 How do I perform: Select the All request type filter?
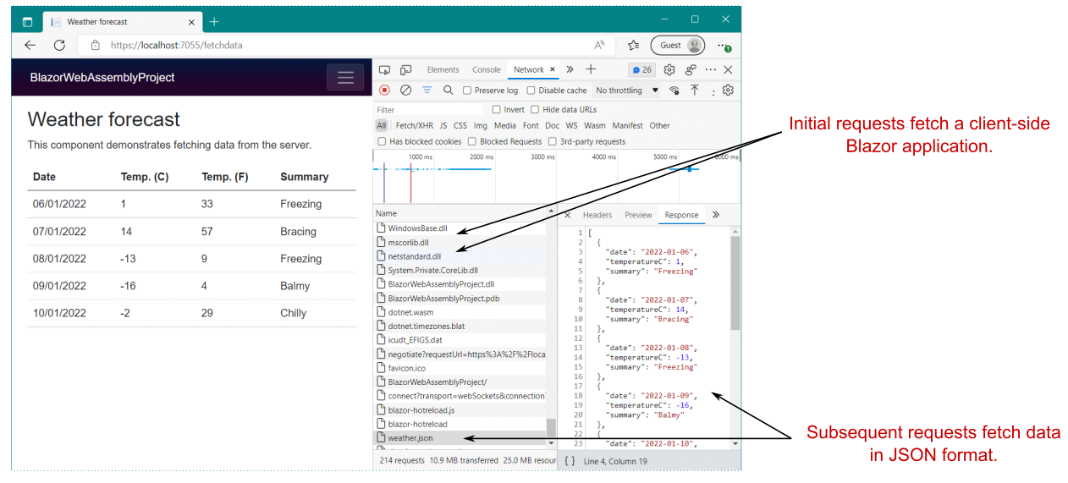[381, 125]
